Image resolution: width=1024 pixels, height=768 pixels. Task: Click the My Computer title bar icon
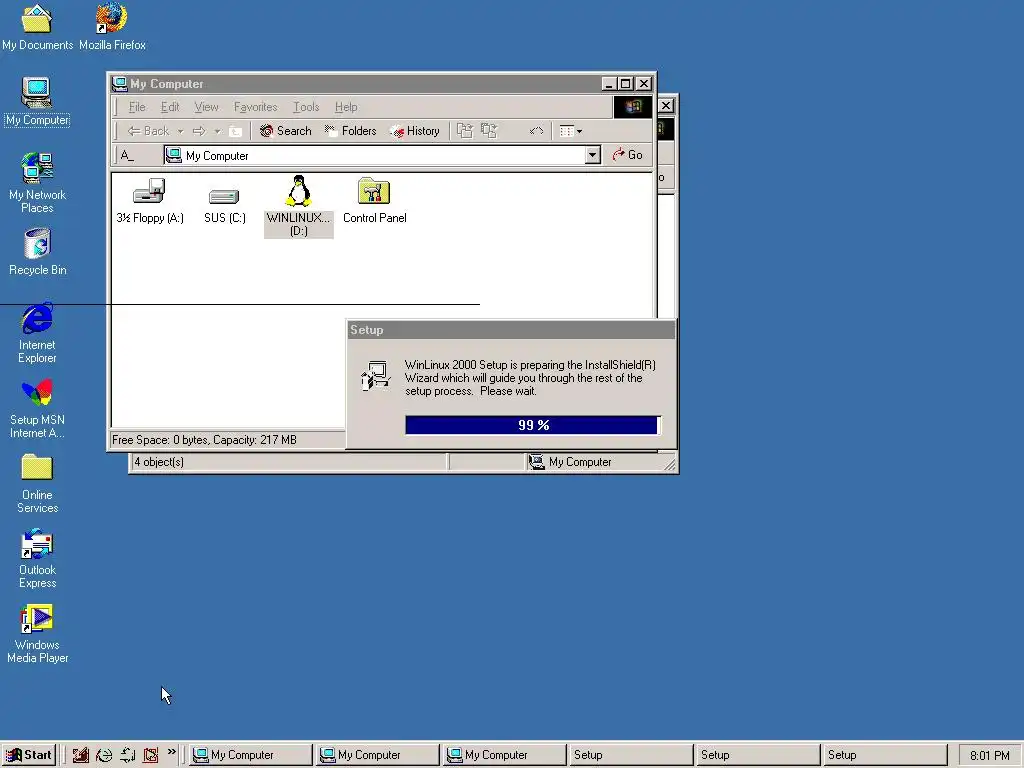coord(120,84)
